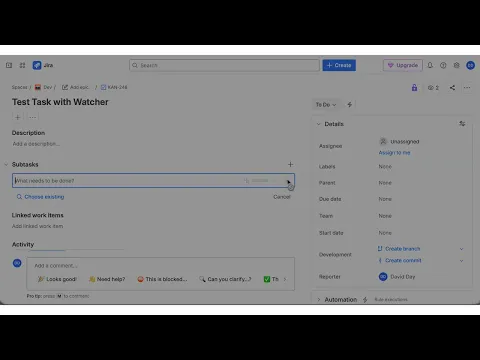Viewport: 480px width, 360px height.
Task: Click the Team None value
Action: click(x=385, y=216)
